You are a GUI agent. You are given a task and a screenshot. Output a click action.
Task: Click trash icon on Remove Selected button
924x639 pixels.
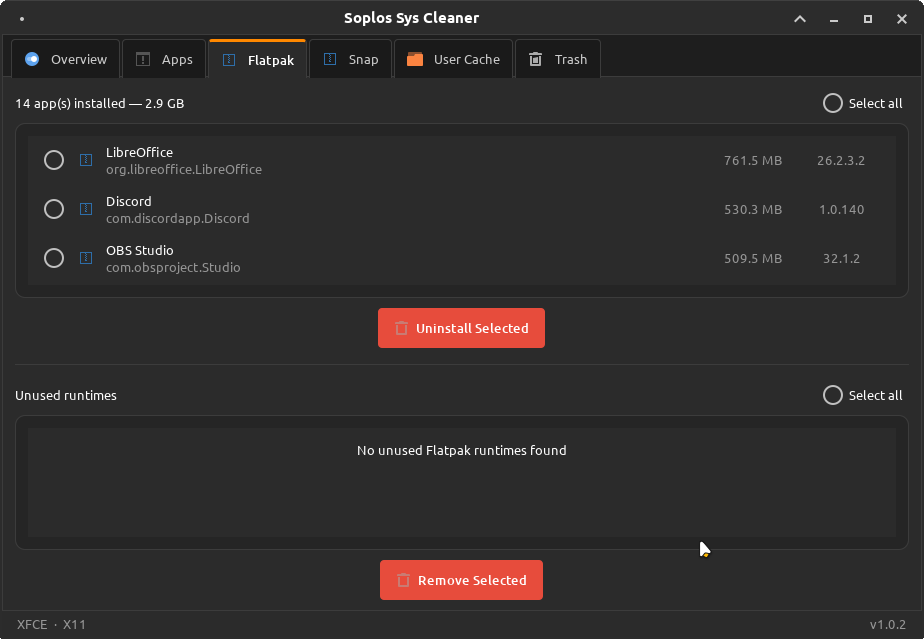click(x=403, y=580)
